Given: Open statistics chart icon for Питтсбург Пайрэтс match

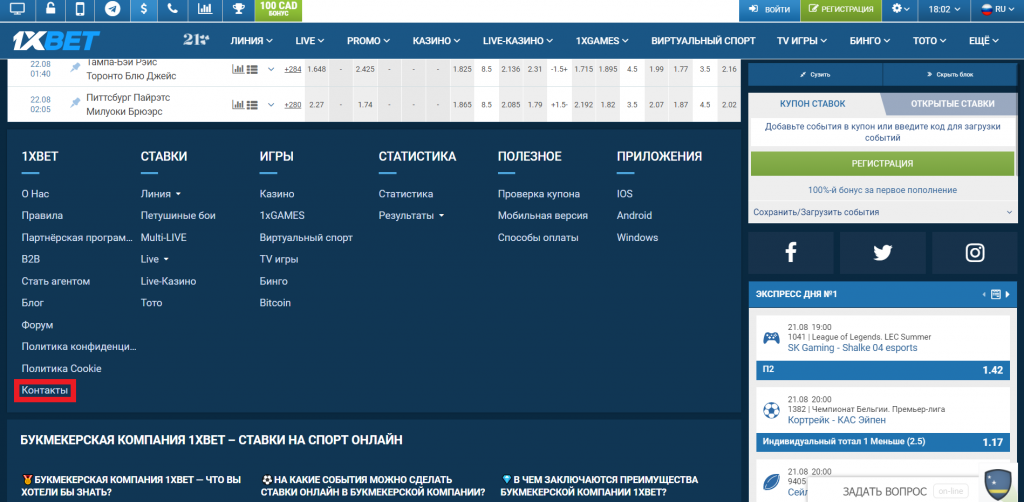Looking at the screenshot, I should (x=238, y=104).
